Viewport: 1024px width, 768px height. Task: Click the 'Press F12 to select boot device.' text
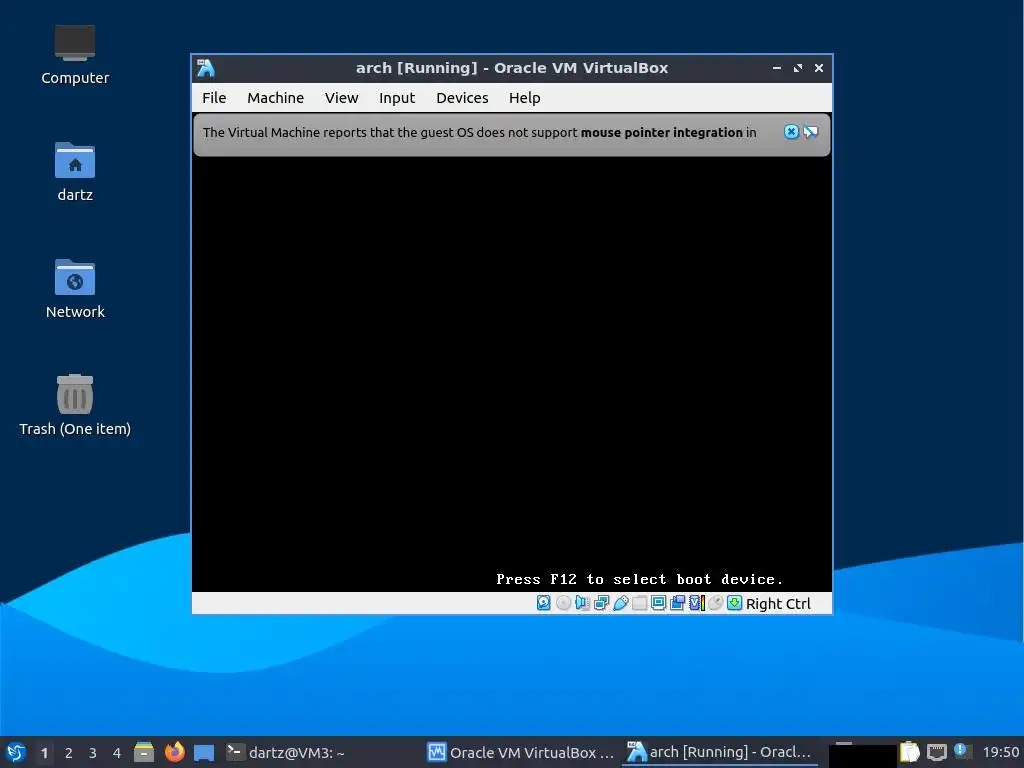tap(639, 579)
